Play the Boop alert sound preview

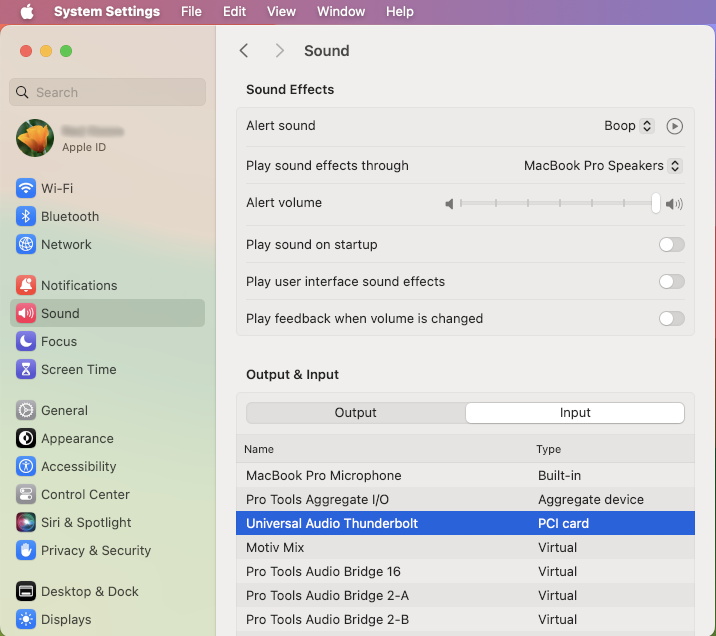click(x=675, y=126)
